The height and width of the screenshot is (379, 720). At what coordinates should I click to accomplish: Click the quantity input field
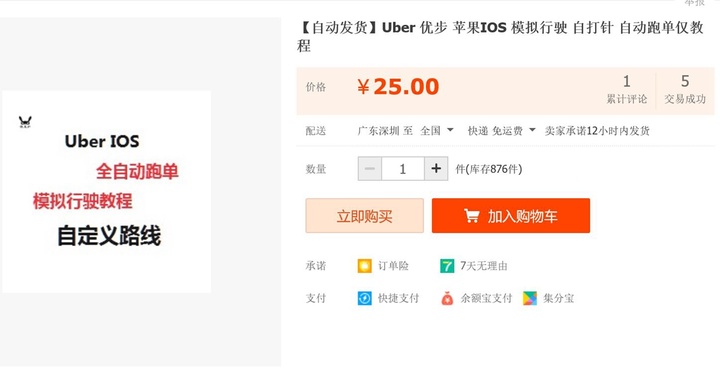tap(403, 169)
